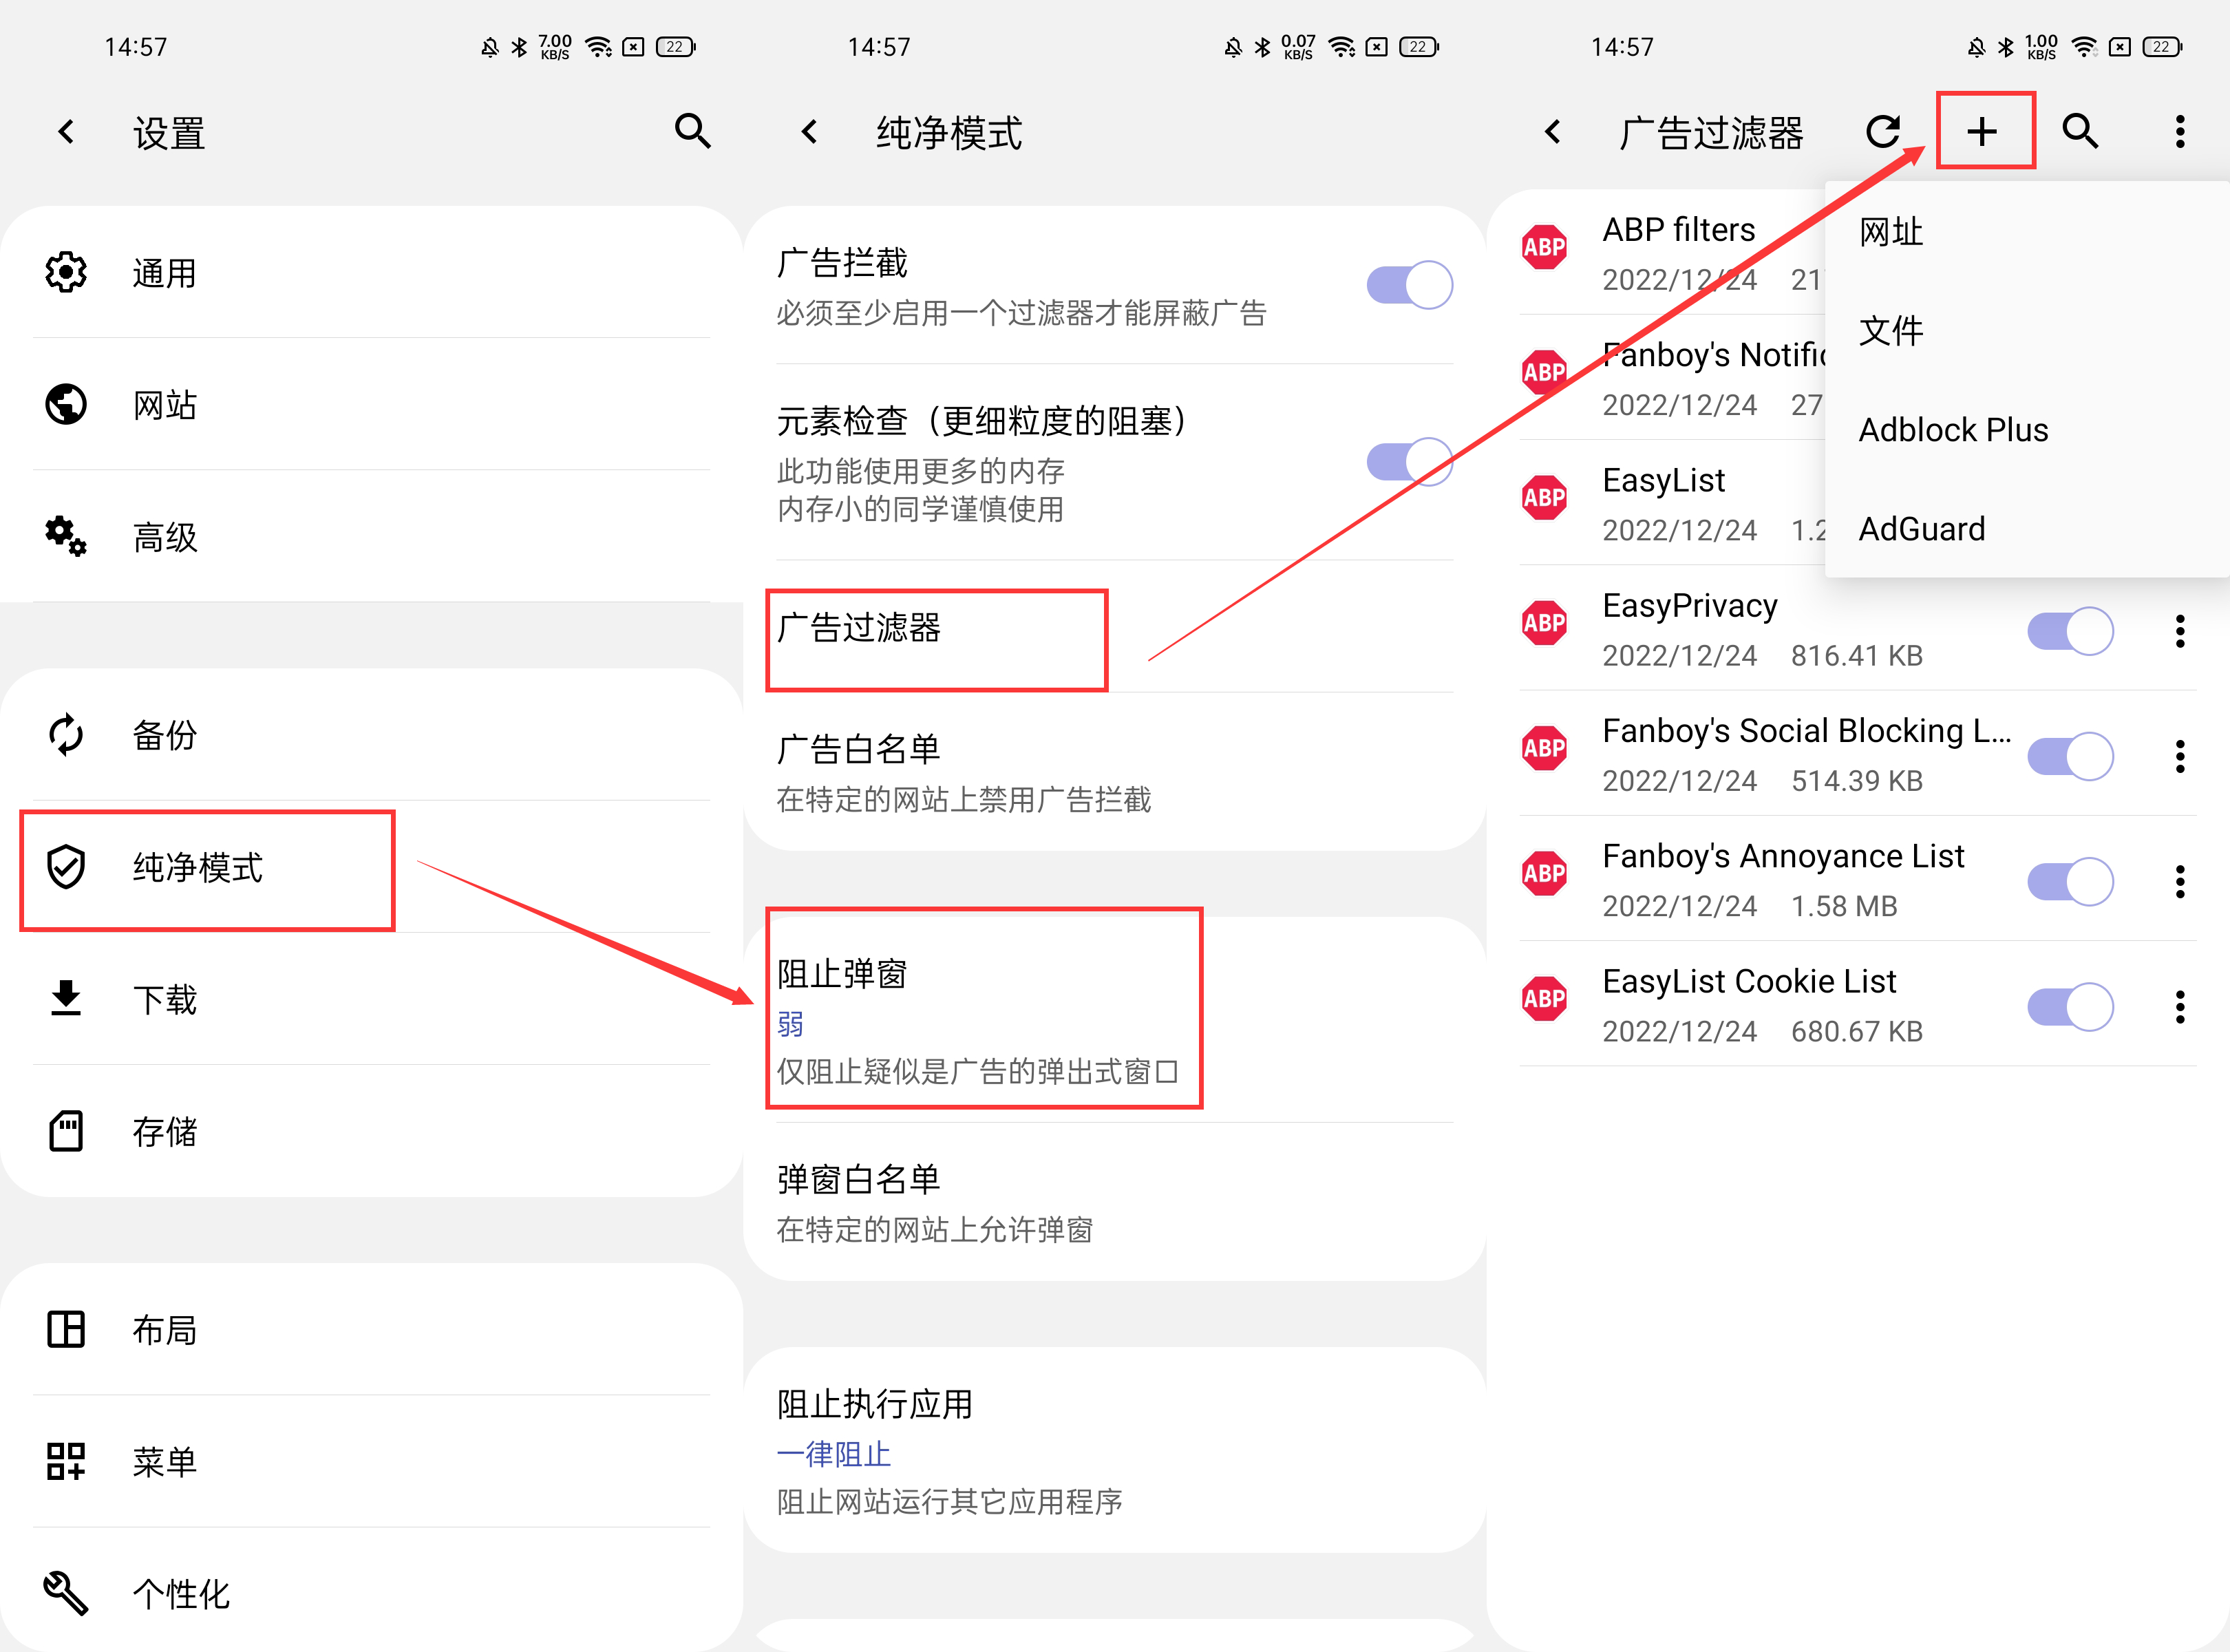Open more options for Fanboy's Annoyance List
This screenshot has height=1652, width=2230.
(2180, 881)
